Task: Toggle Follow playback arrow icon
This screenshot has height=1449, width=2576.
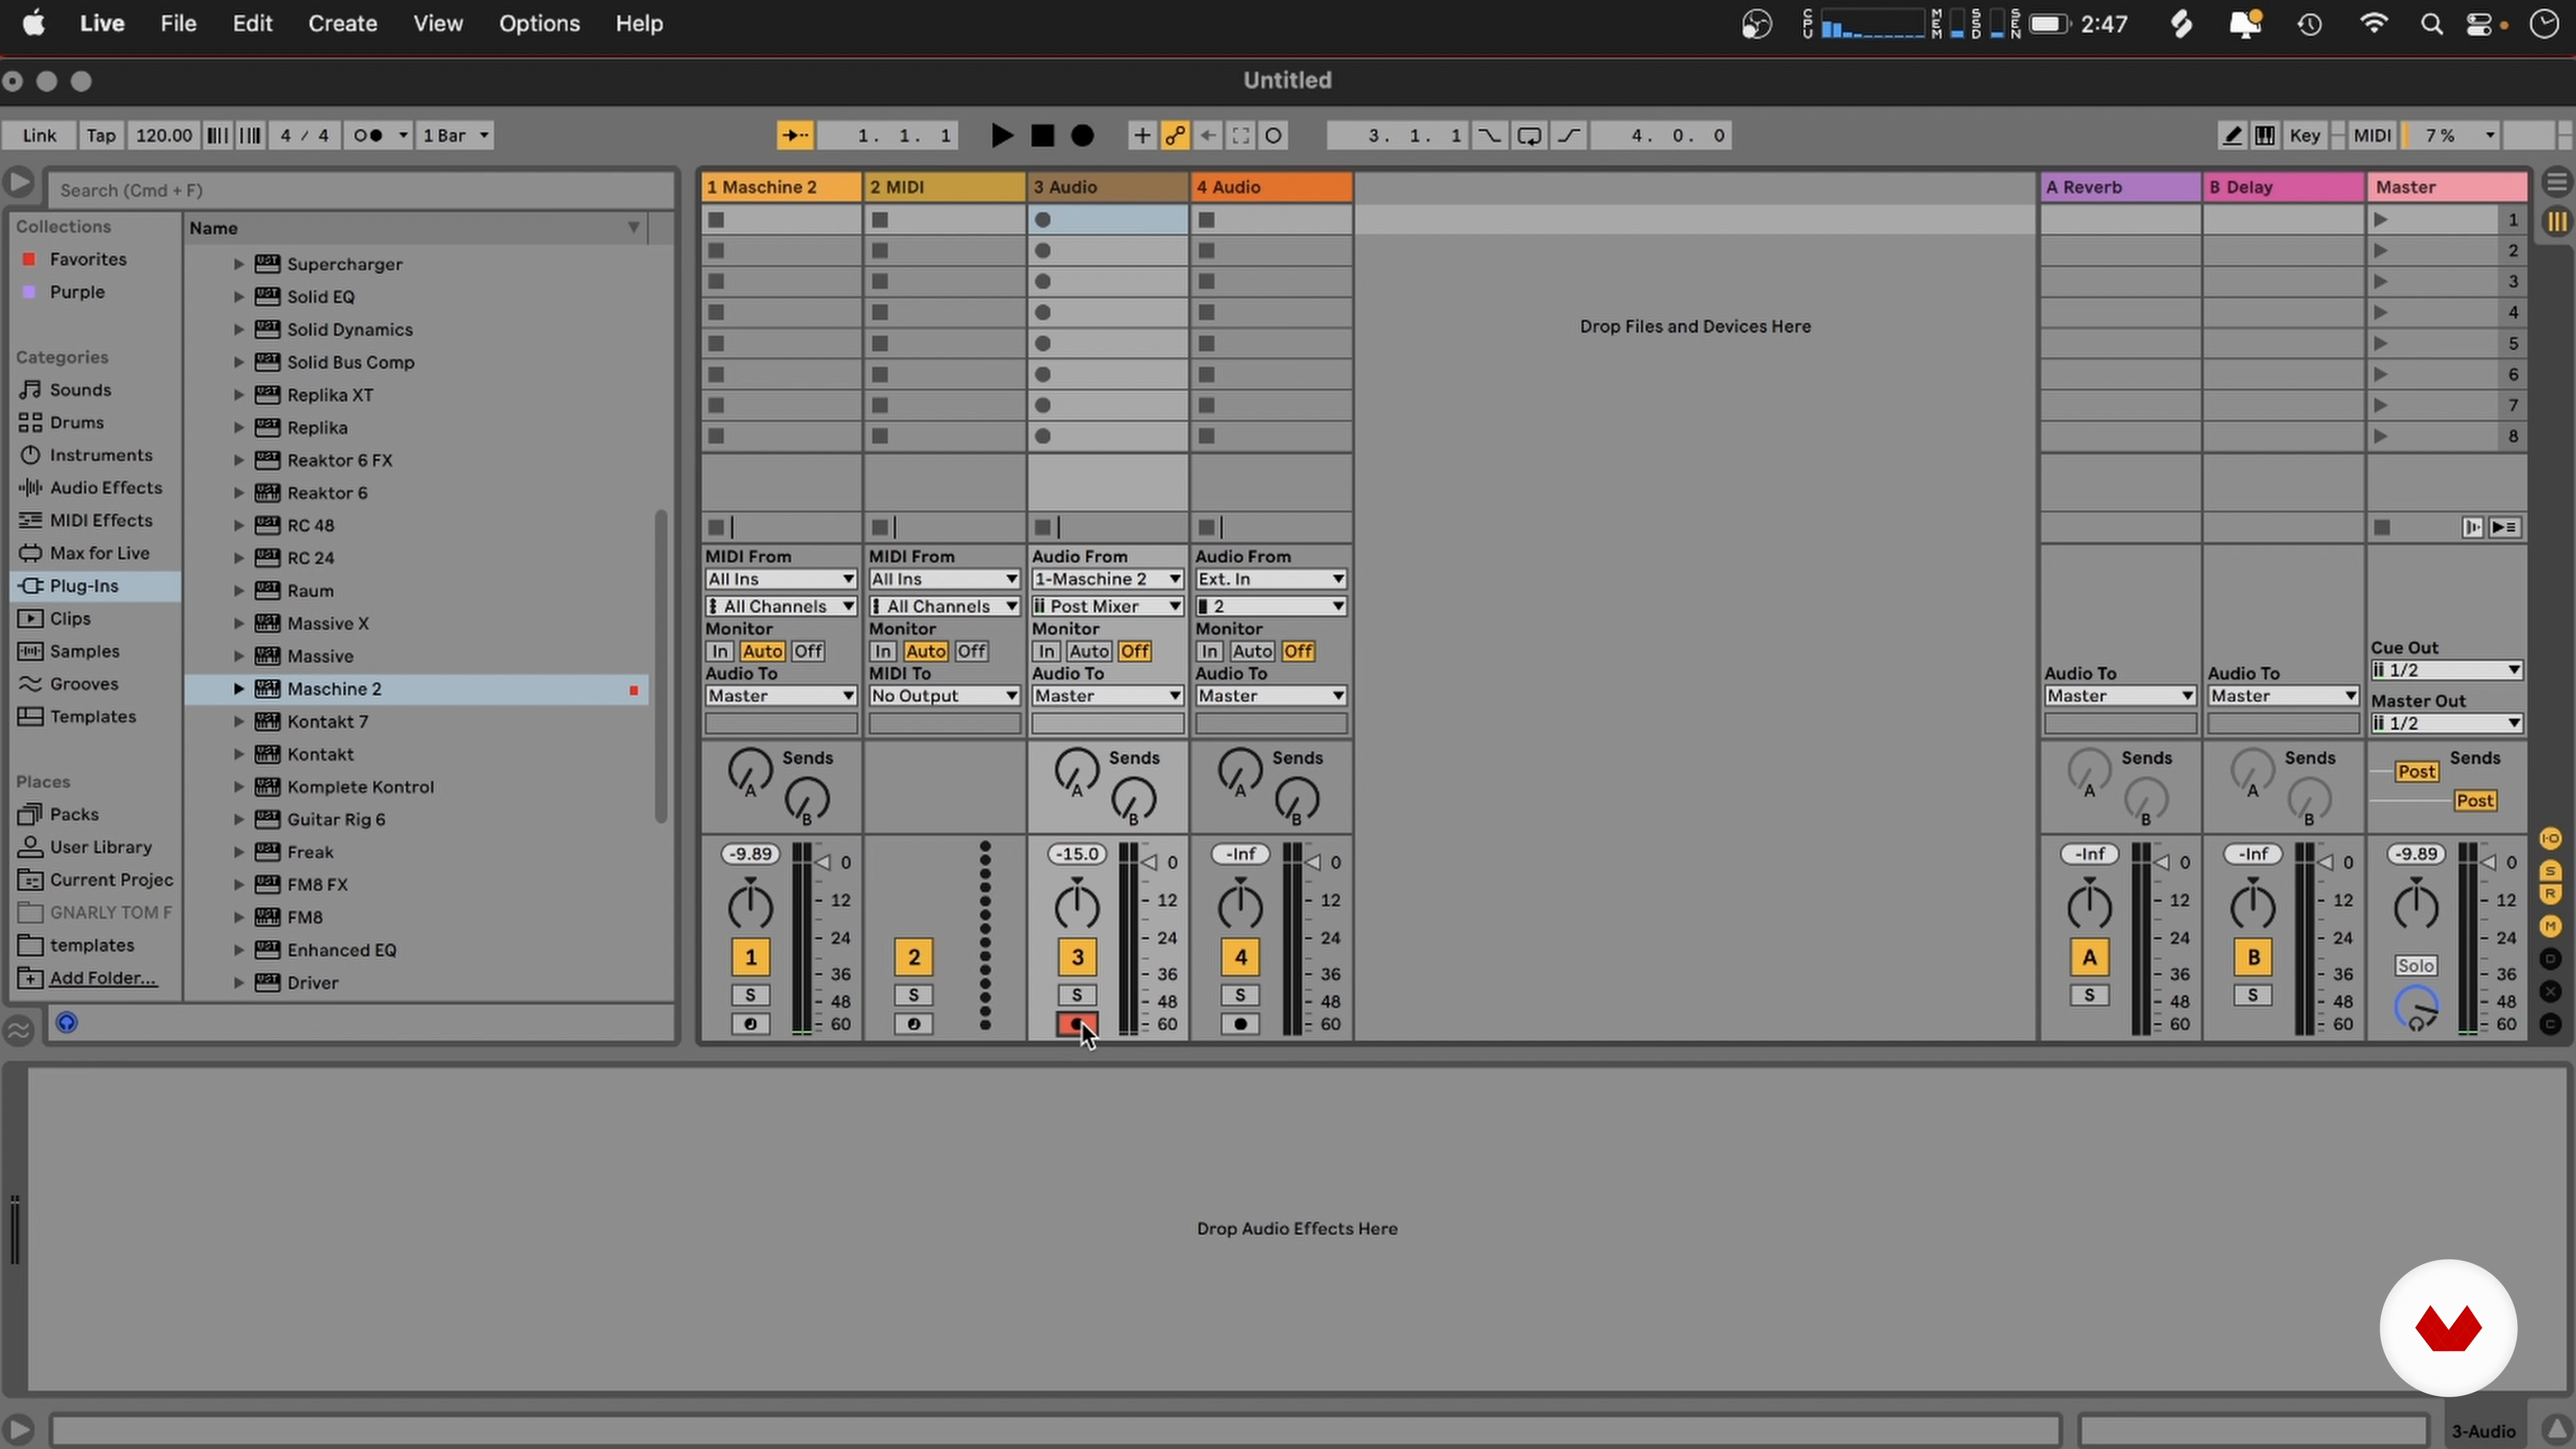Action: click(796, 135)
